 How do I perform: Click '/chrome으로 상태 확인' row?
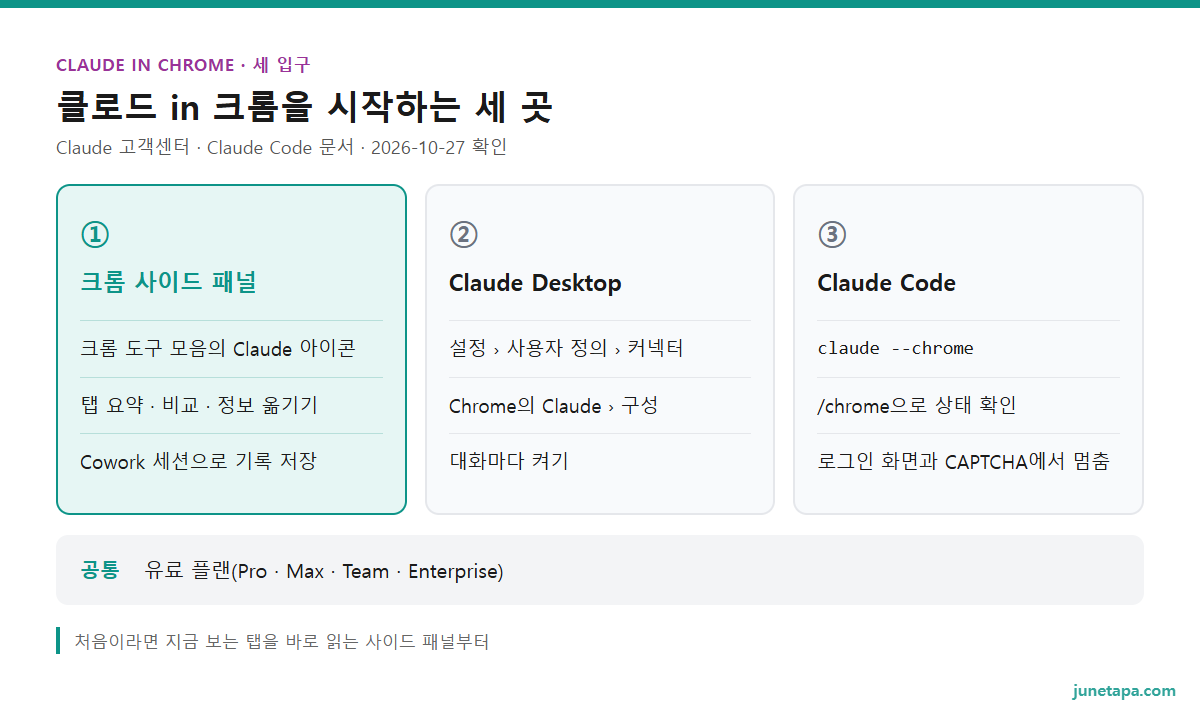tap(968, 405)
